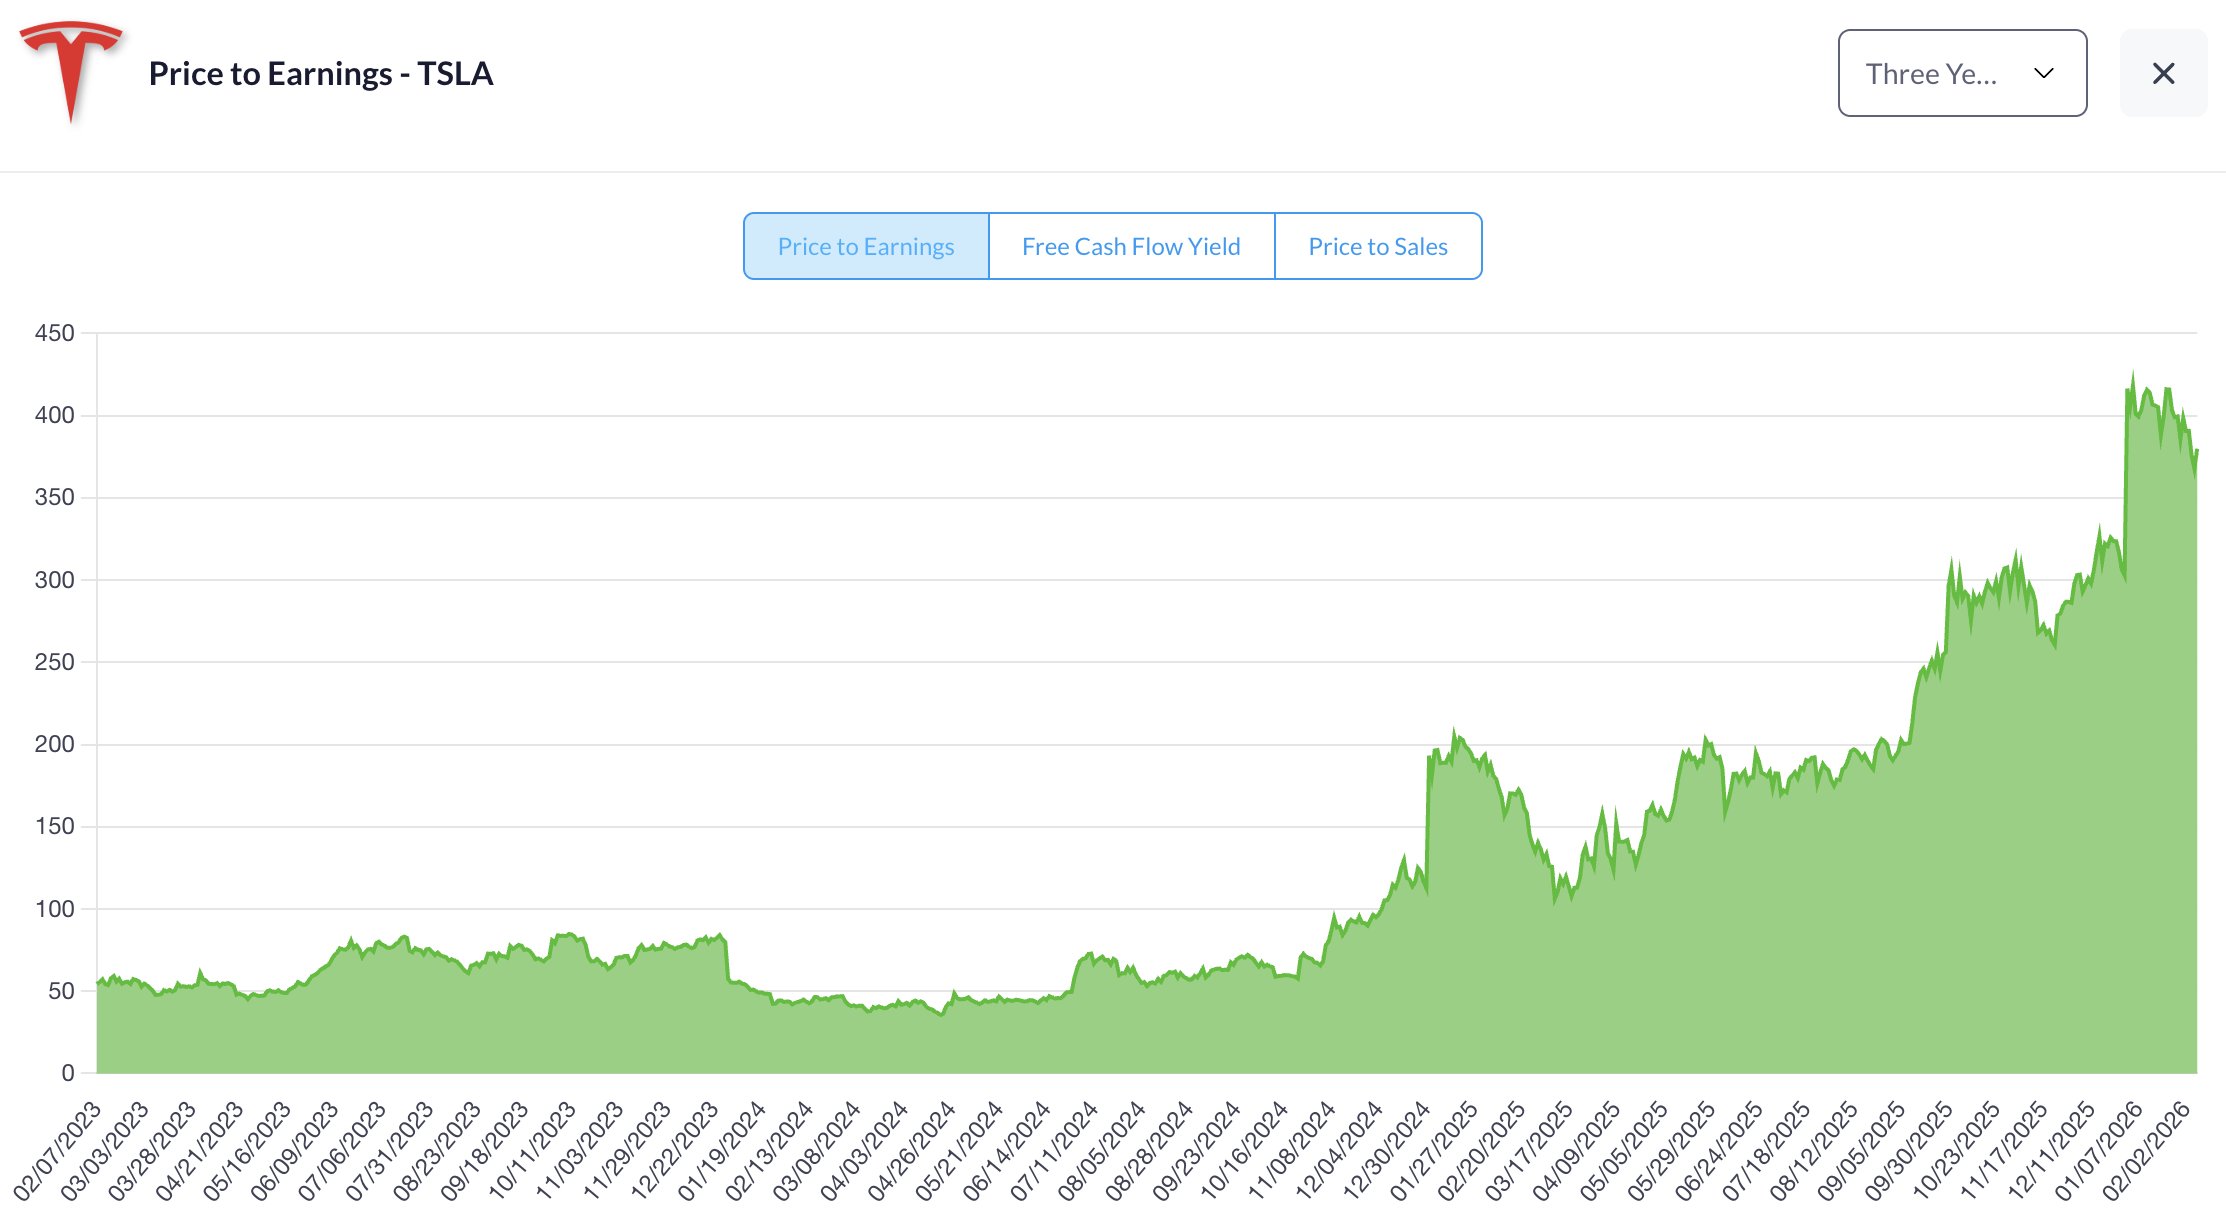The height and width of the screenshot is (1230, 2226).
Task: Switch to the Free Cash Flow Yield tab
Action: coord(1131,246)
